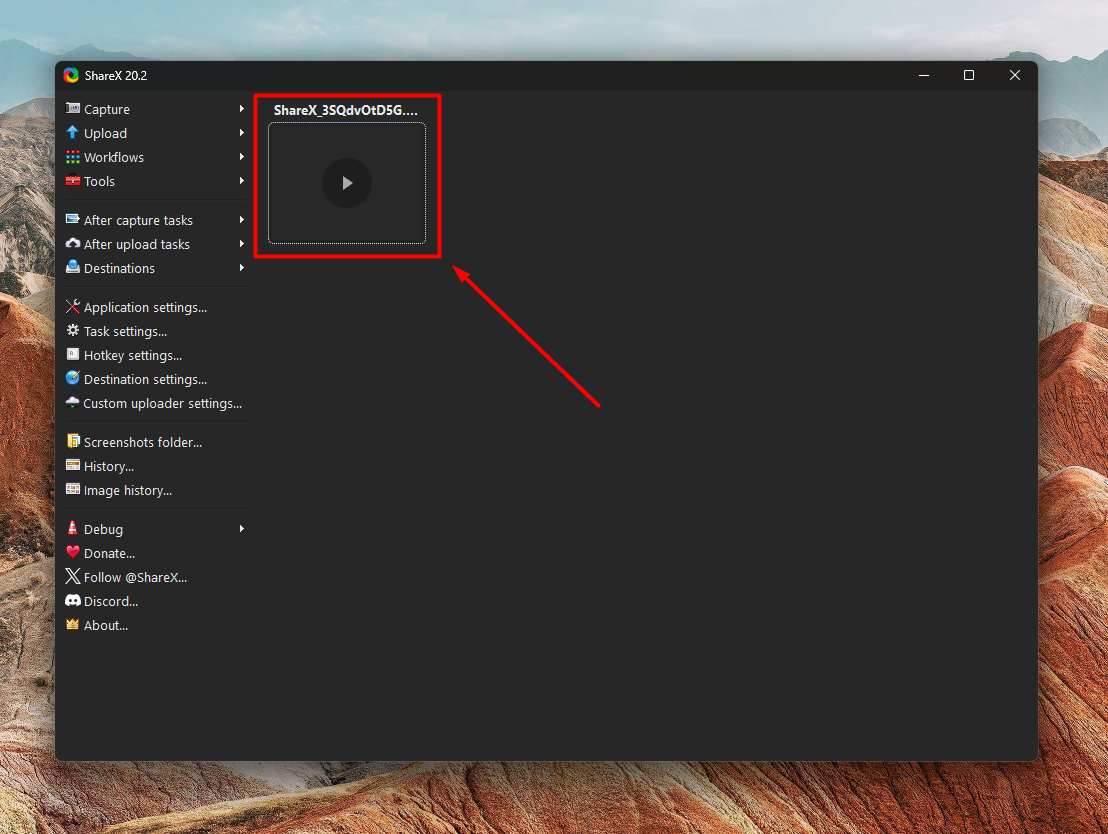Play the recorded ShareX video thumbnail
Image resolution: width=1108 pixels, height=834 pixels.
(347, 183)
